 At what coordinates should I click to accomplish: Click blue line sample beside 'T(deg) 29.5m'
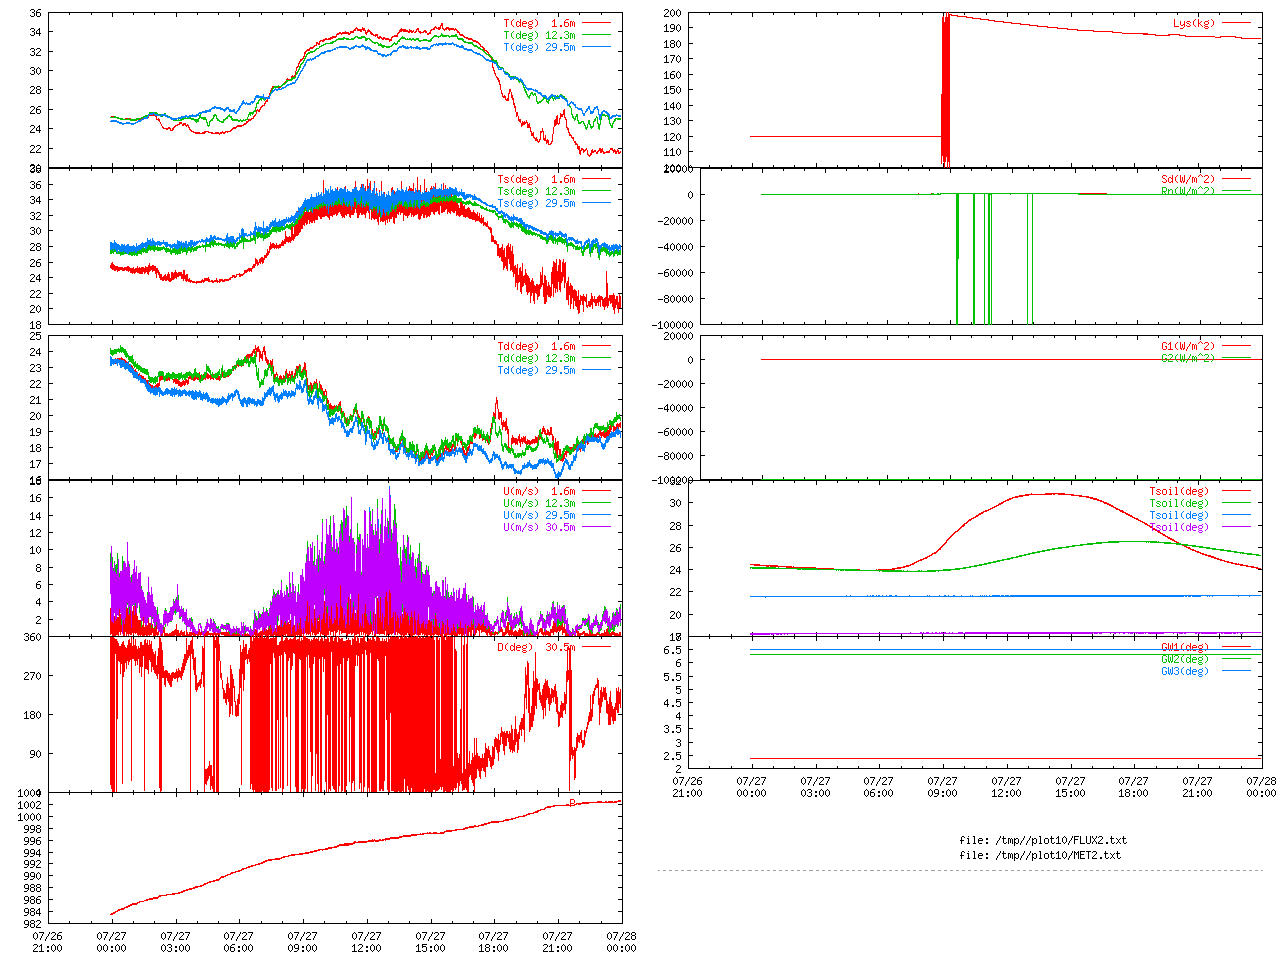[597, 46]
